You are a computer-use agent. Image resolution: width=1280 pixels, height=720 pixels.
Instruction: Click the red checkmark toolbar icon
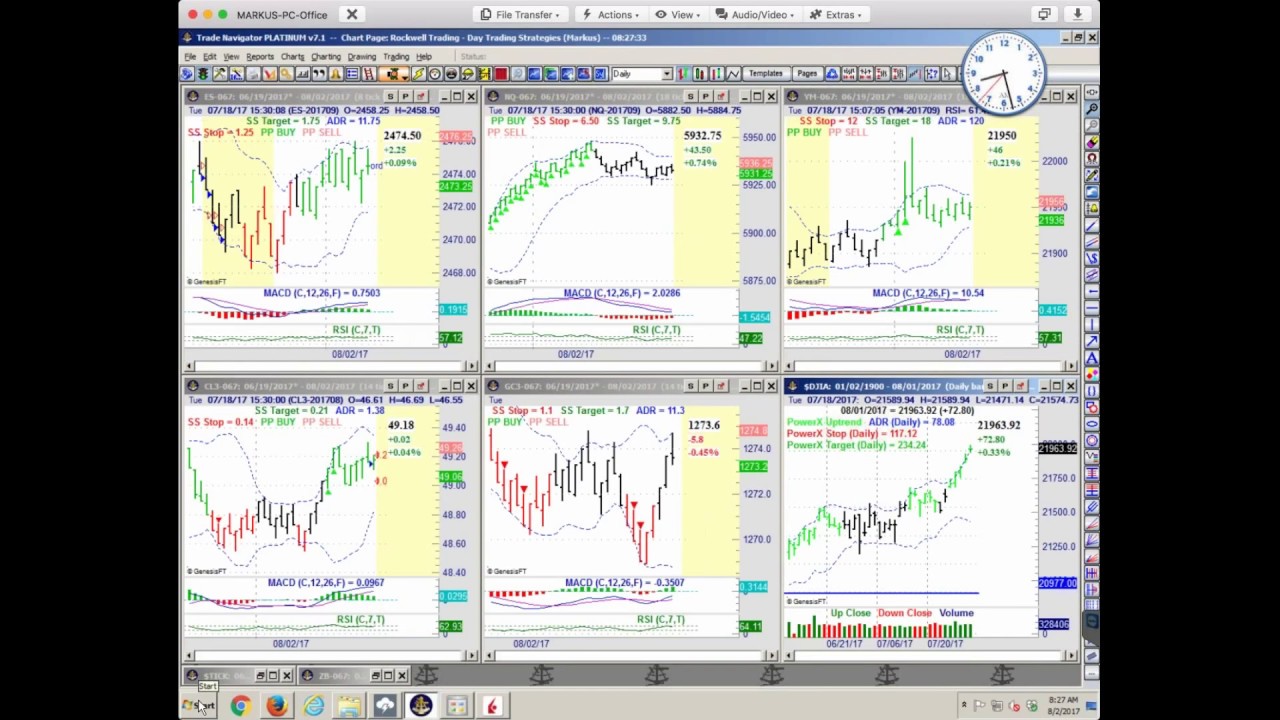[x=270, y=74]
